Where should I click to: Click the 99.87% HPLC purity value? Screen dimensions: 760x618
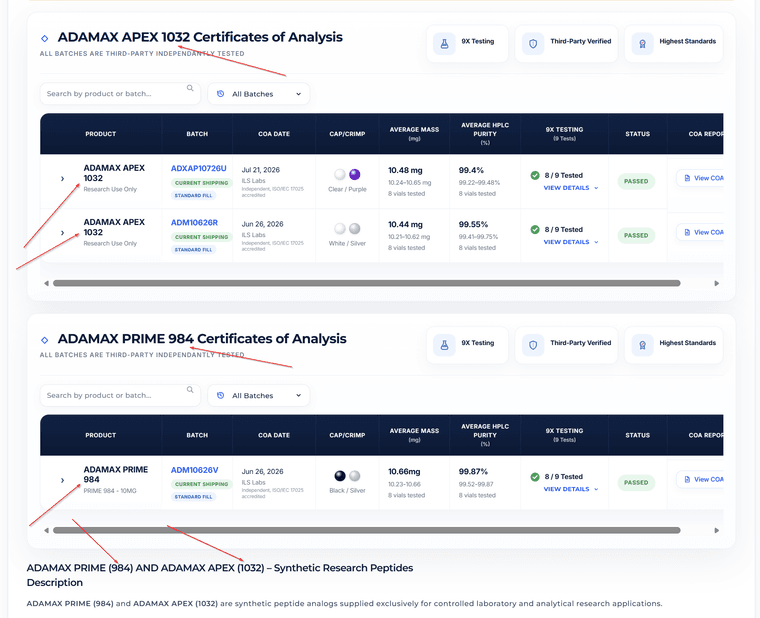(474, 472)
